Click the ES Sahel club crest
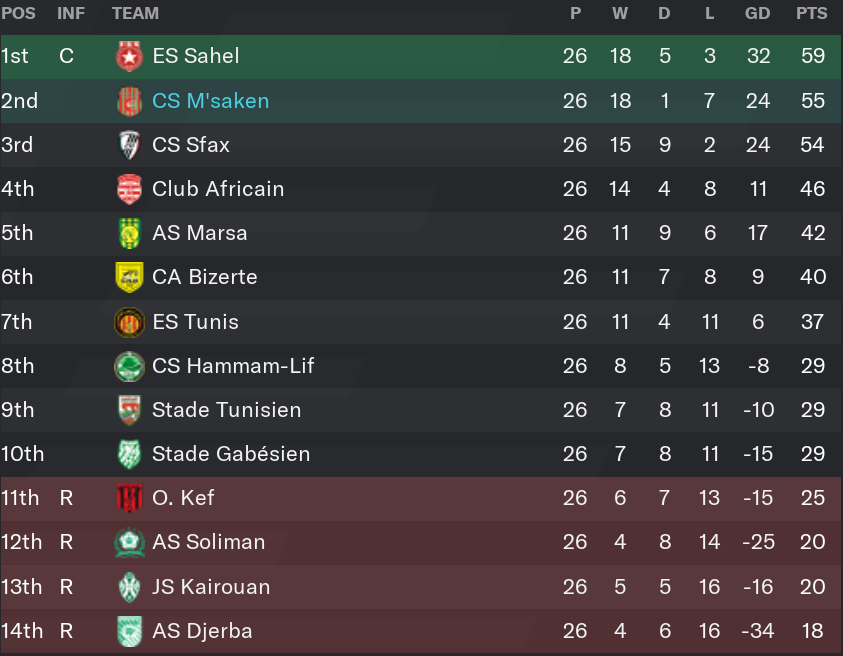Image resolution: width=843 pixels, height=656 pixels. (129, 56)
